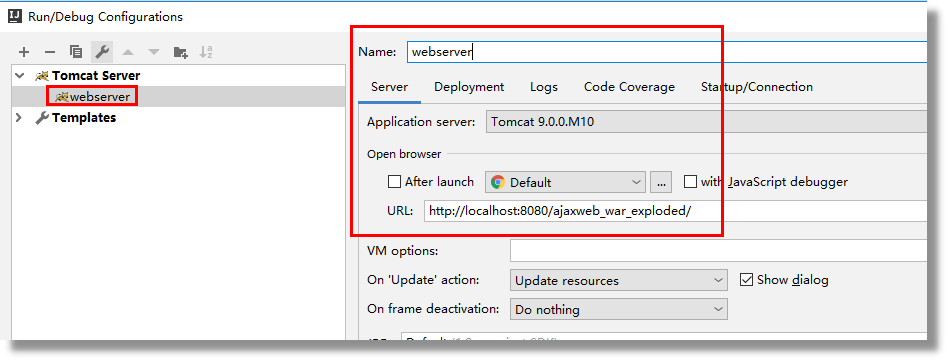Screen dimensions: 948x361
Task: Copy configuration icon in toolbar
Action: [76, 52]
